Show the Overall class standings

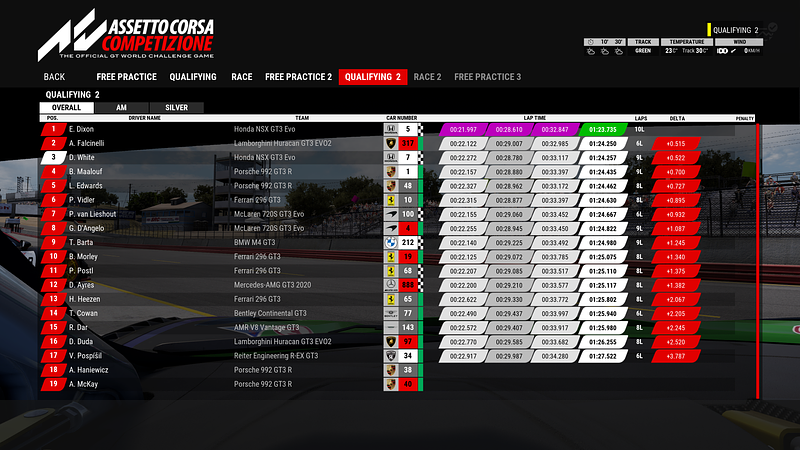pos(67,108)
